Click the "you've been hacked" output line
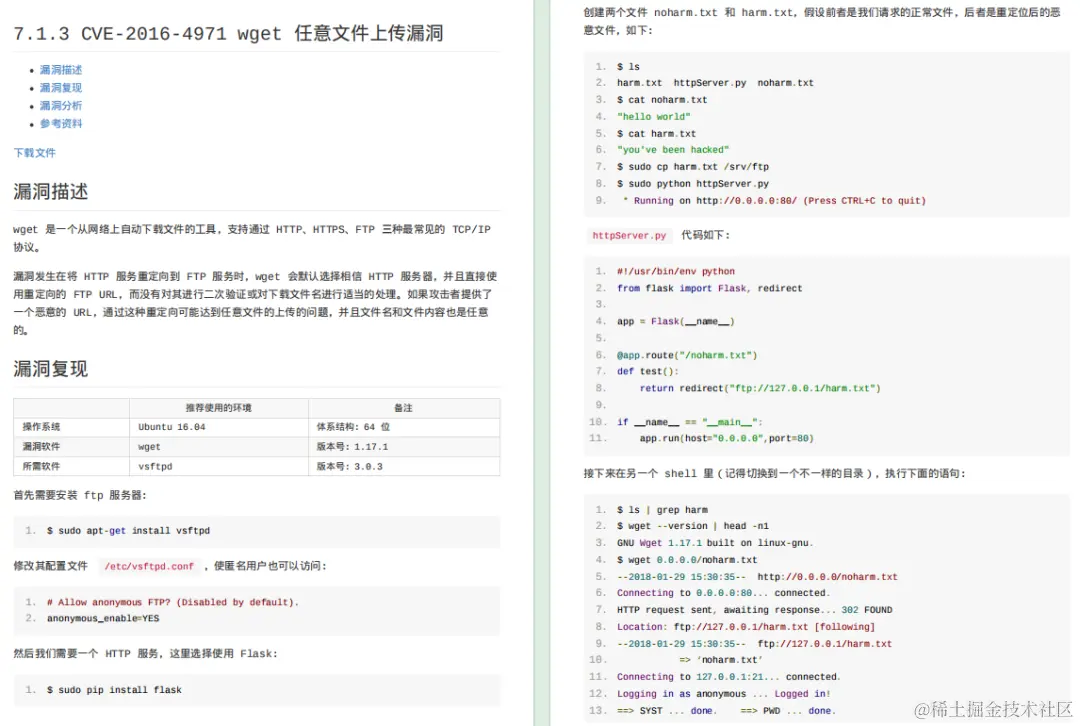This screenshot has height=726, width=1080. pyautogui.click(x=673, y=149)
